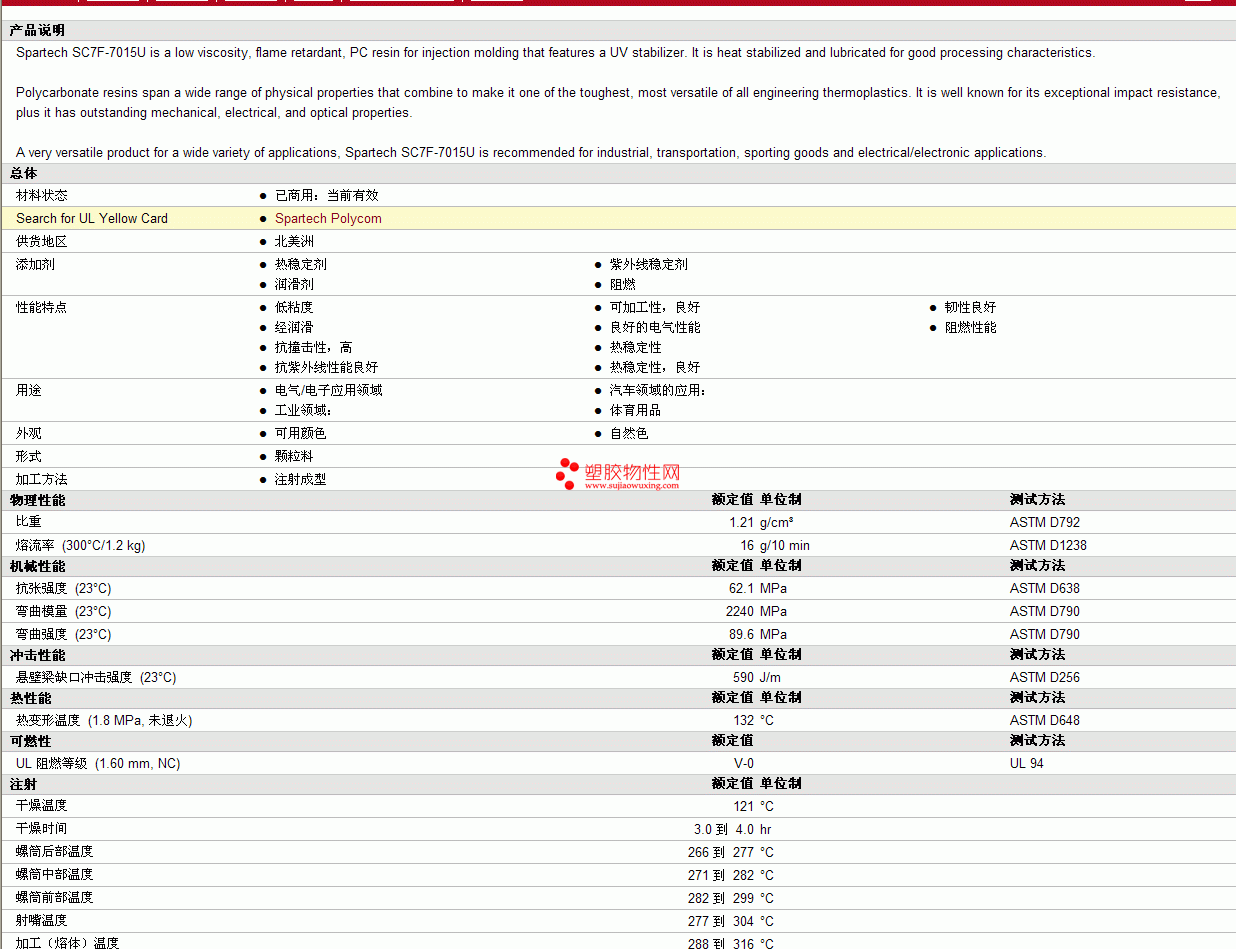1236x949 pixels.
Task: Select the '北美洲' region value
Action: click(x=294, y=241)
